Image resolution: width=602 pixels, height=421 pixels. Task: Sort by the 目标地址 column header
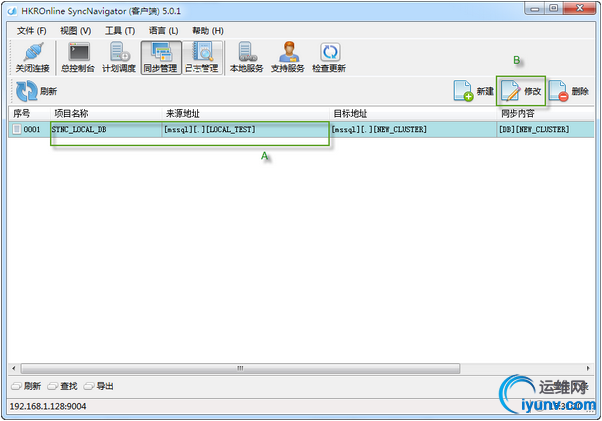(x=413, y=114)
